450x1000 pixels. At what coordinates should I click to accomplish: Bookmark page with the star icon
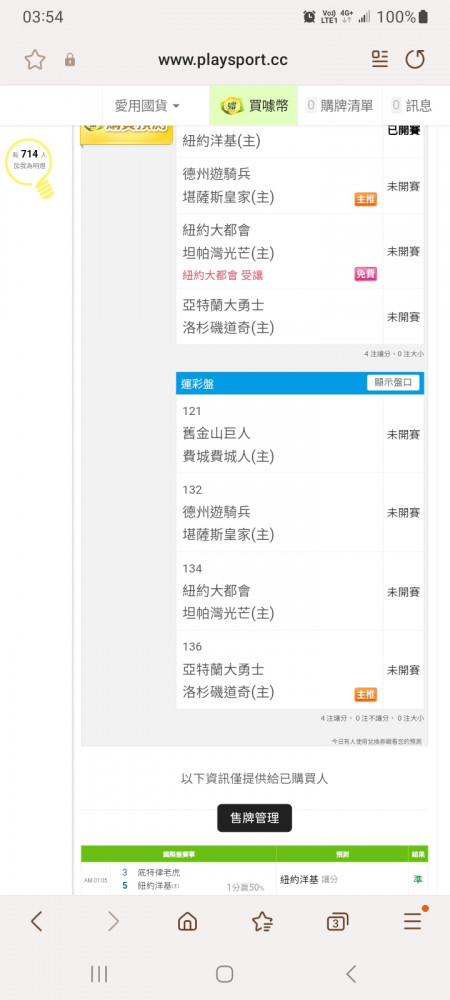tap(35, 60)
